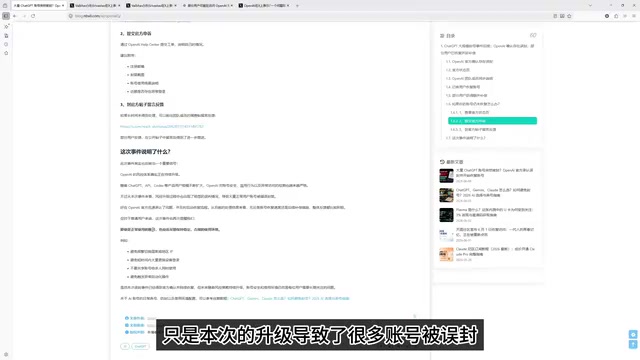Open the fourth latest article title
This screenshot has height=360, width=640.
point(495,232)
